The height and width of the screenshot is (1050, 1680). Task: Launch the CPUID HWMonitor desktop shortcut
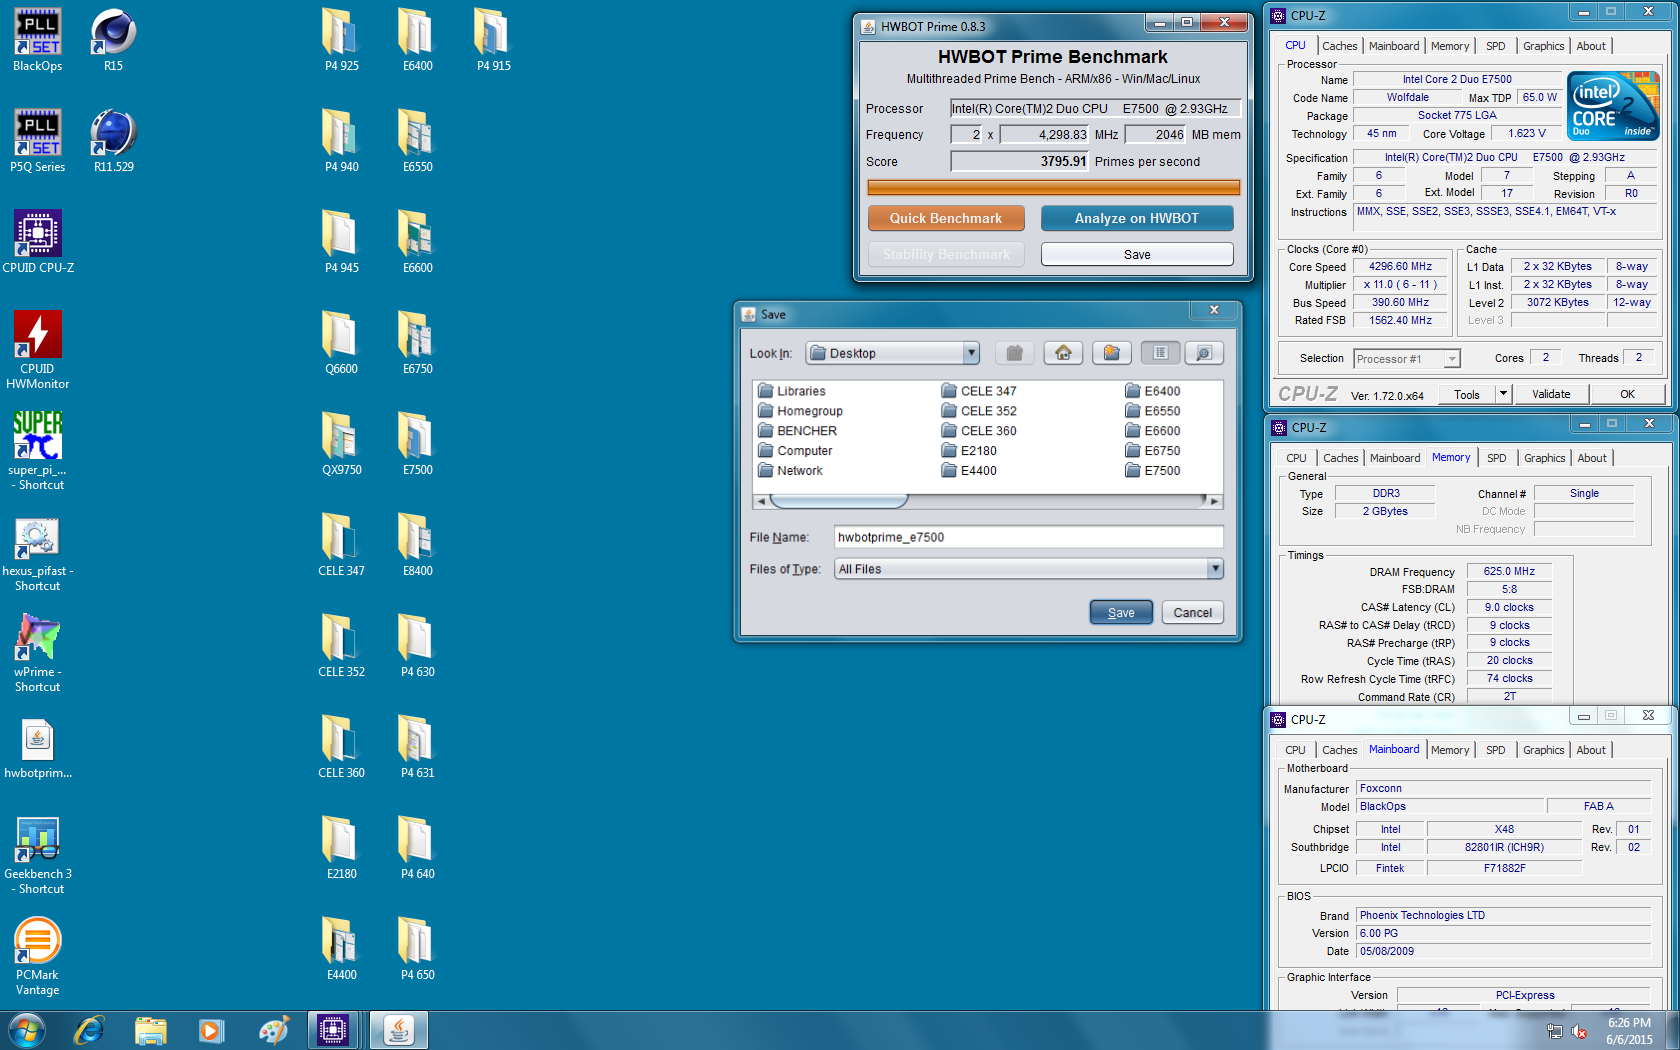point(38,349)
